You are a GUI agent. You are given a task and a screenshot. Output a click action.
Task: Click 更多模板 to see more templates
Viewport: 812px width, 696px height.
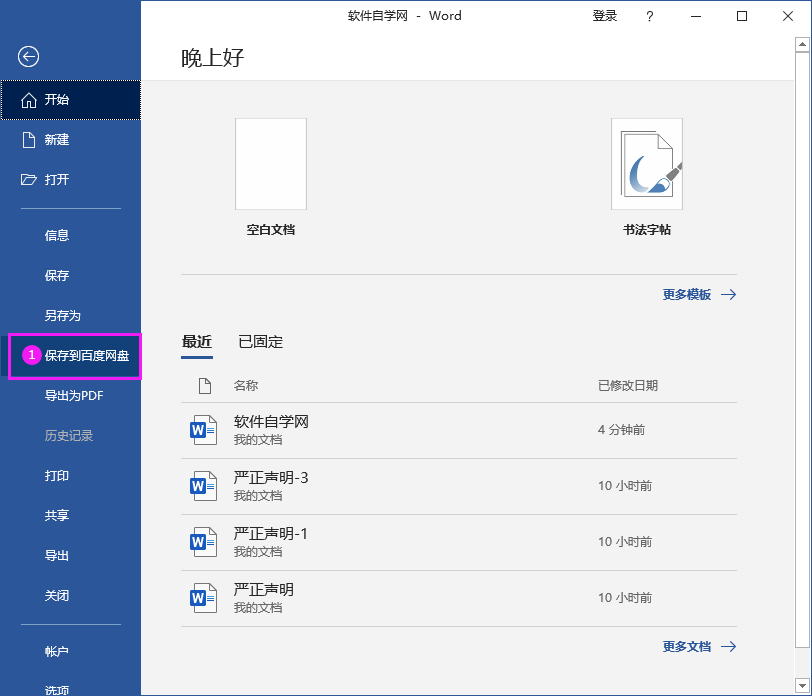[x=689, y=294]
